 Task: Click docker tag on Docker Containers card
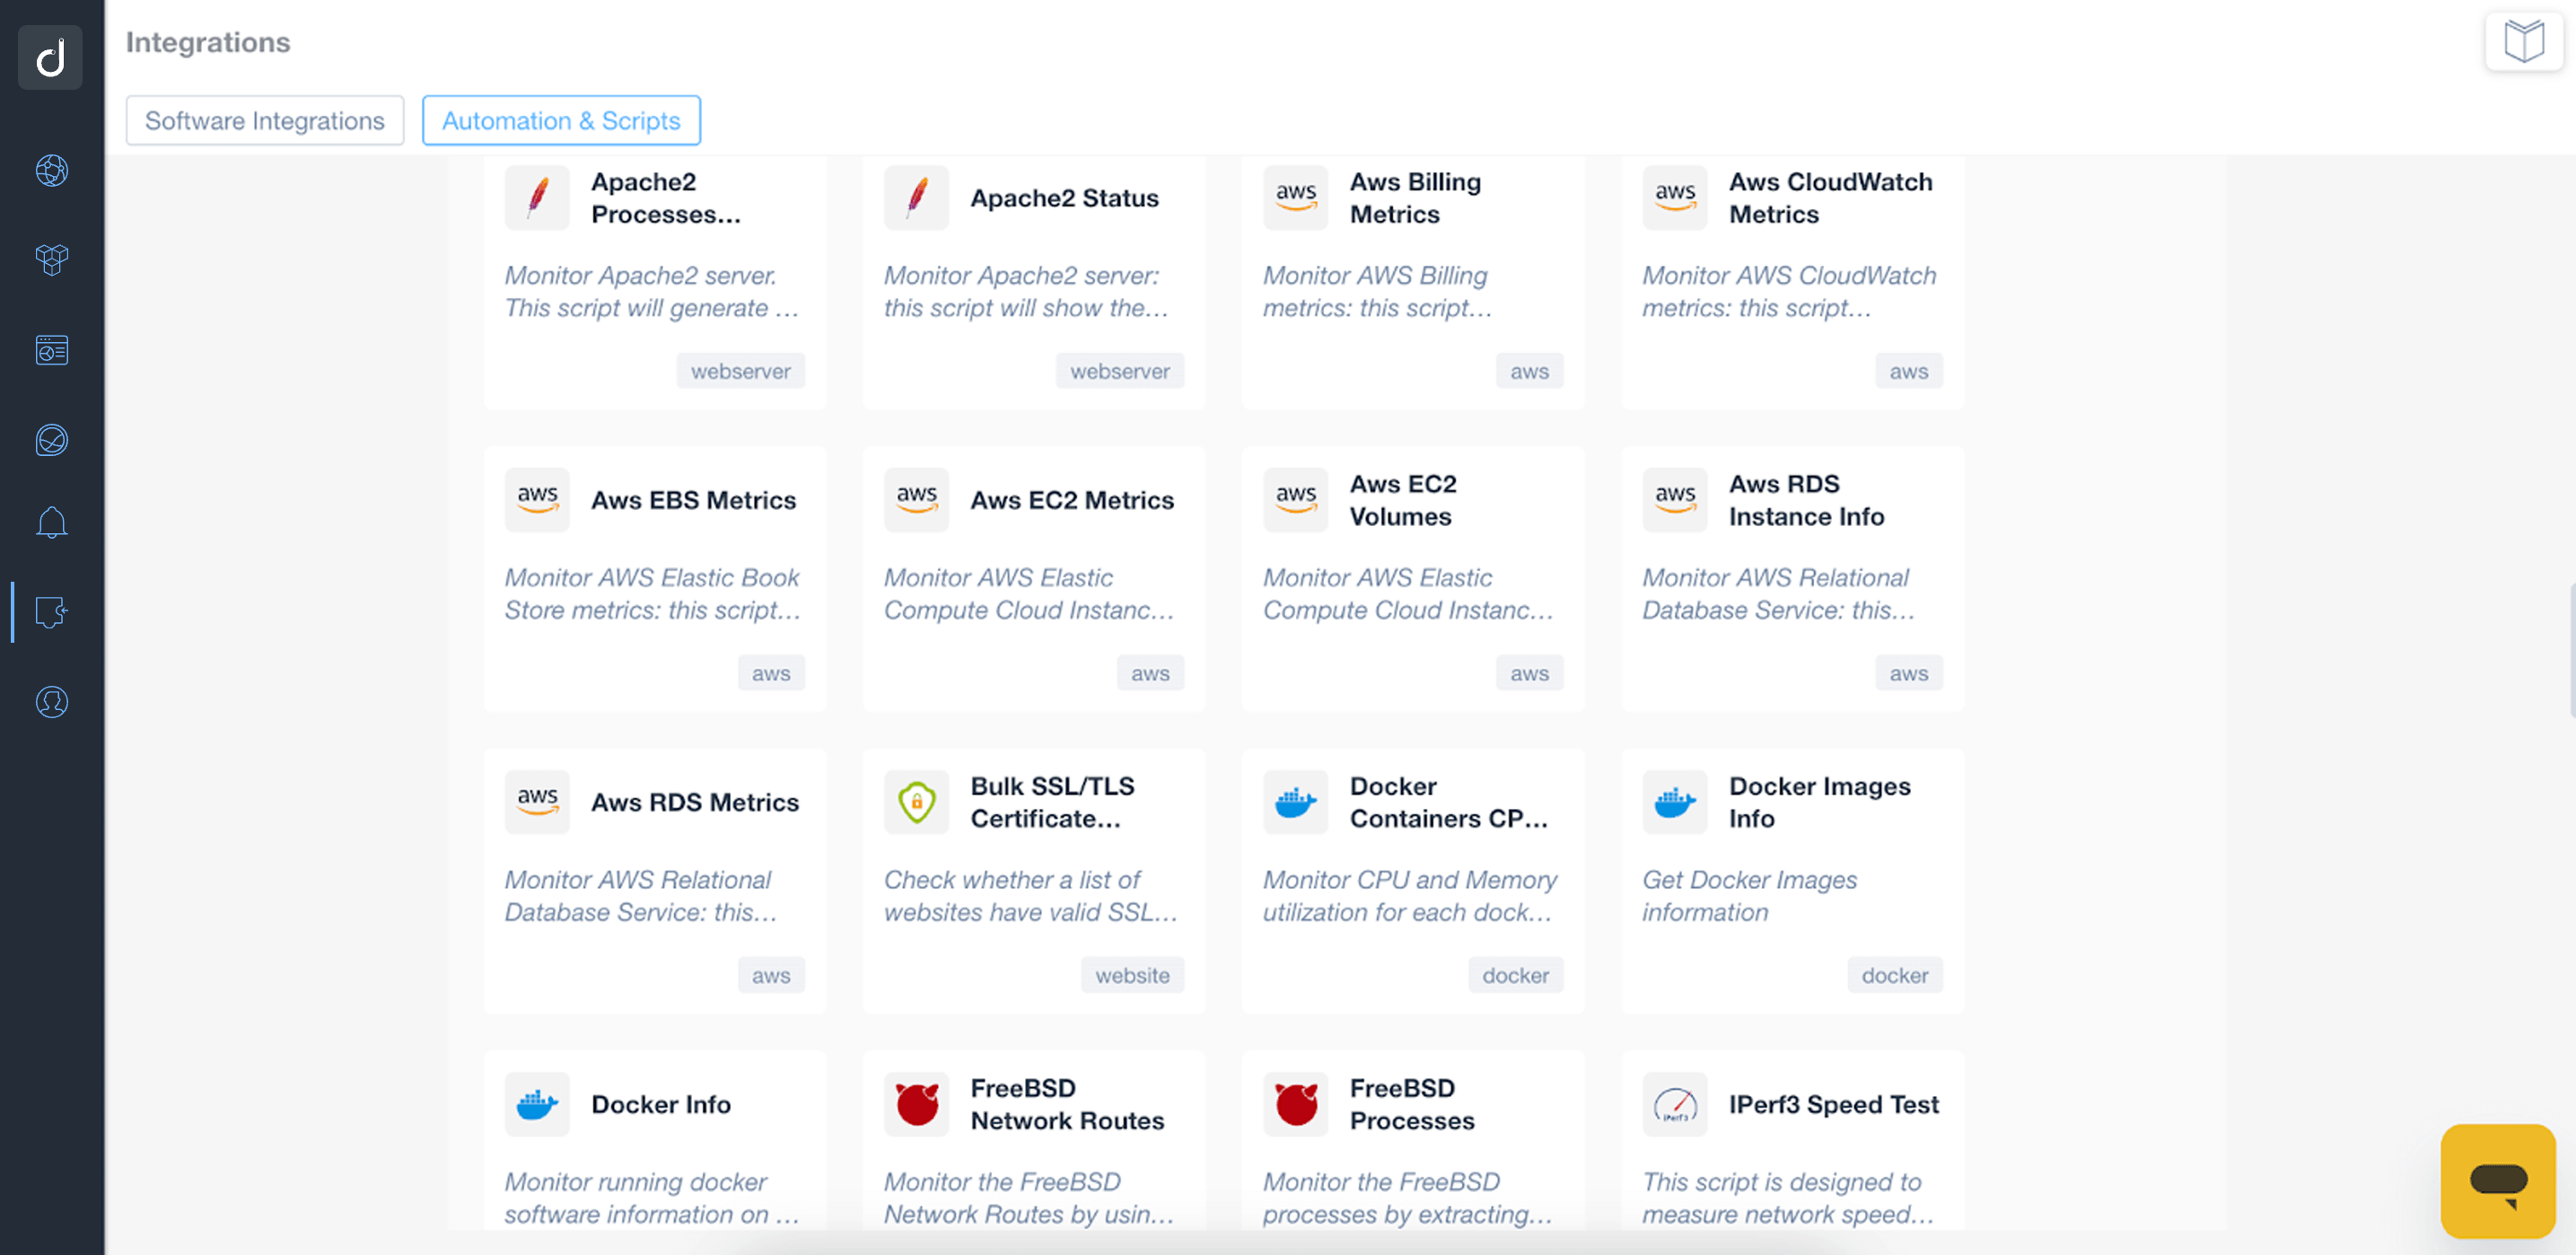(x=1516, y=975)
